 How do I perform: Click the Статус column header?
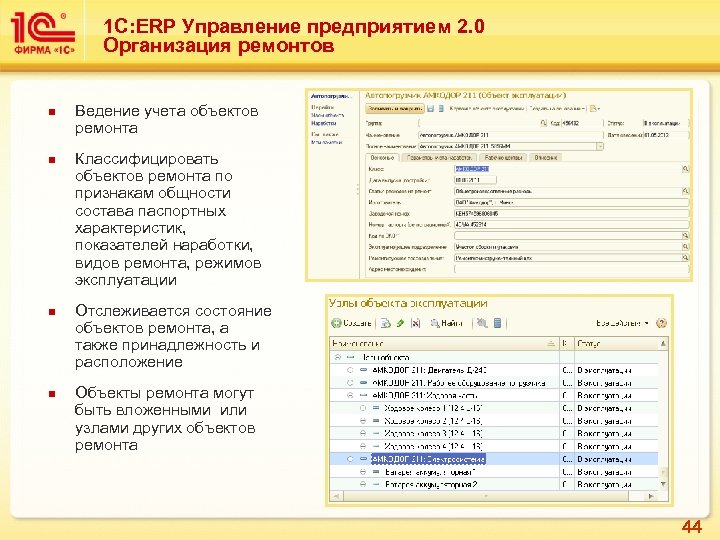(616, 343)
